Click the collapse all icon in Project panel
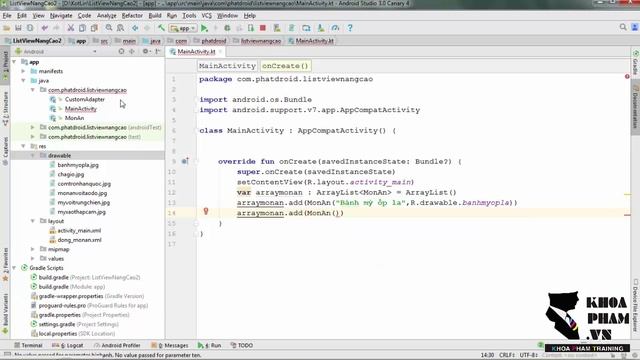640x360 pixels. 132,51
